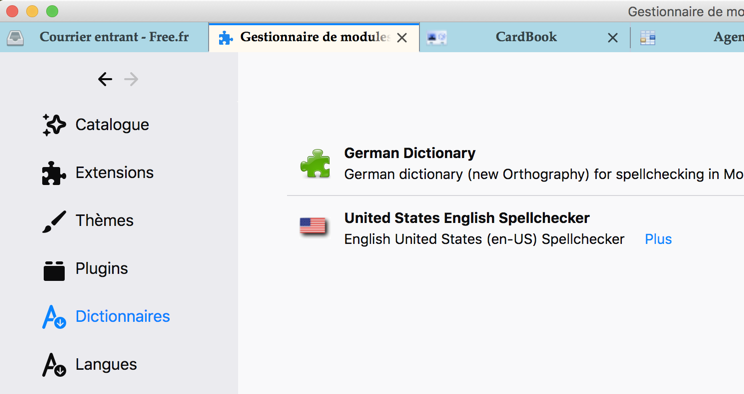Image resolution: width=744 pixels, height=394 pixels.
Task: Click the Plugins brick icon
Action: coord(54,271)
